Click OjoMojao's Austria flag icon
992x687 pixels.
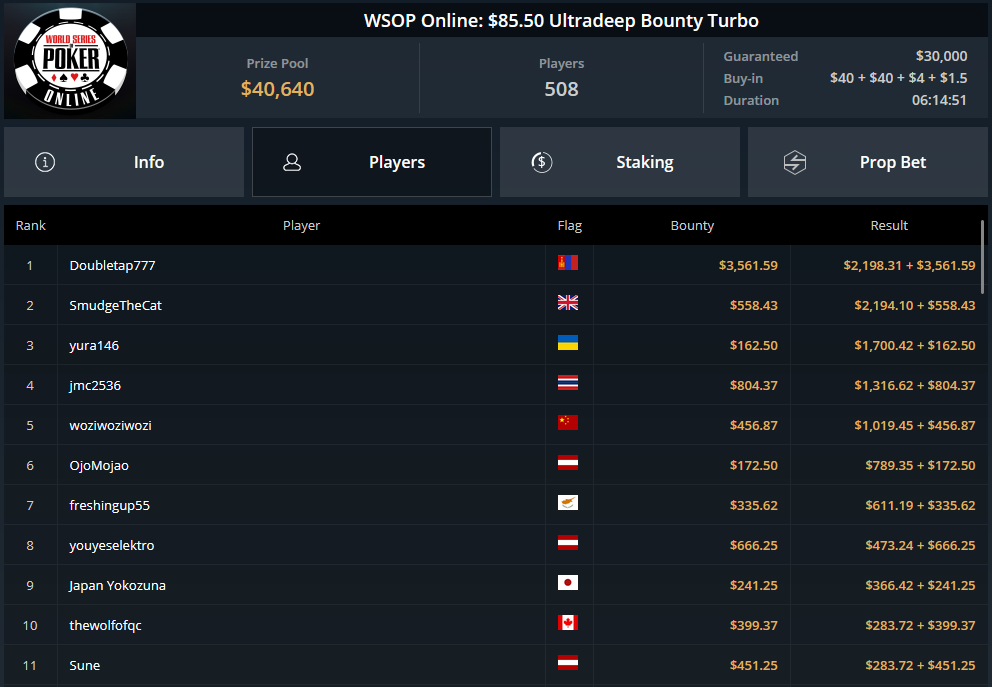point(567,462)
